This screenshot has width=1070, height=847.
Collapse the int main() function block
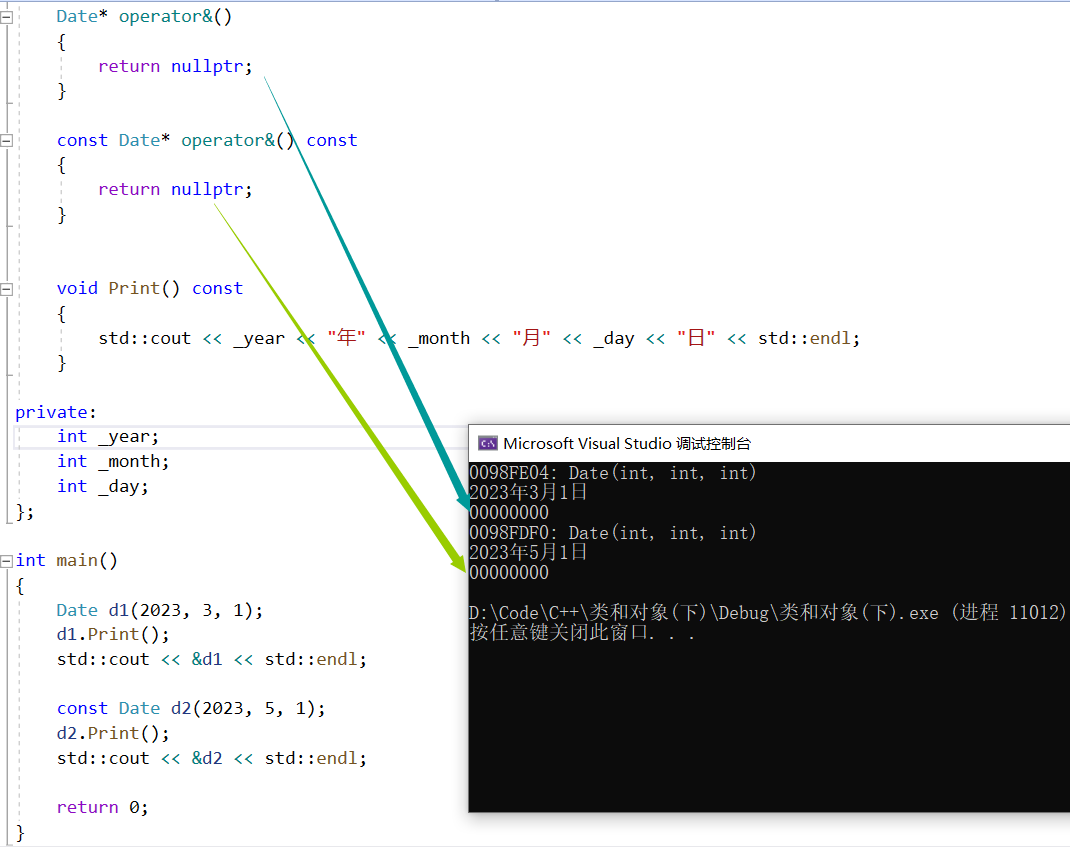pos(6,561)
